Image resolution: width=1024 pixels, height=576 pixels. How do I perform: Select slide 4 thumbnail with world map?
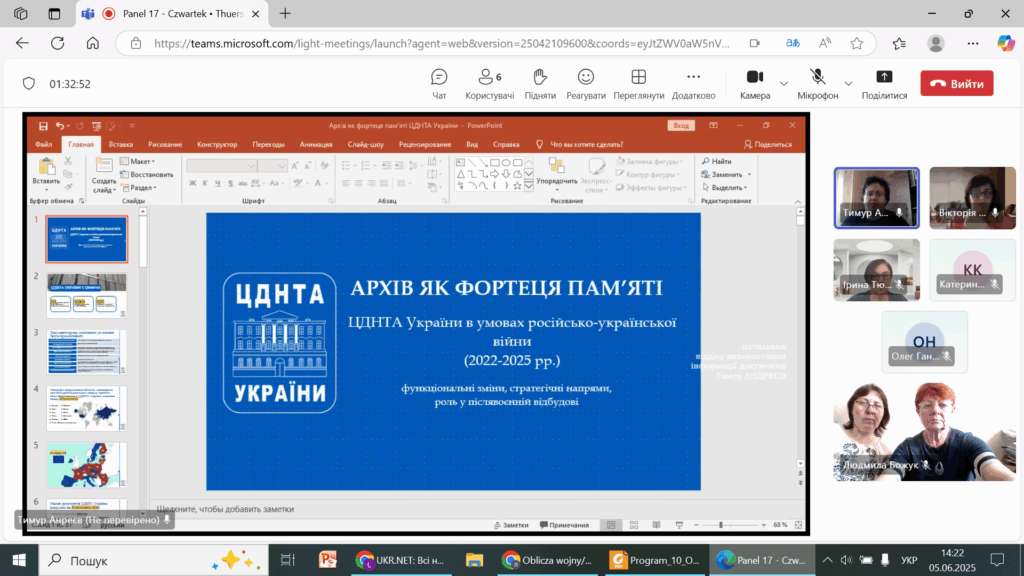[87, 408]
